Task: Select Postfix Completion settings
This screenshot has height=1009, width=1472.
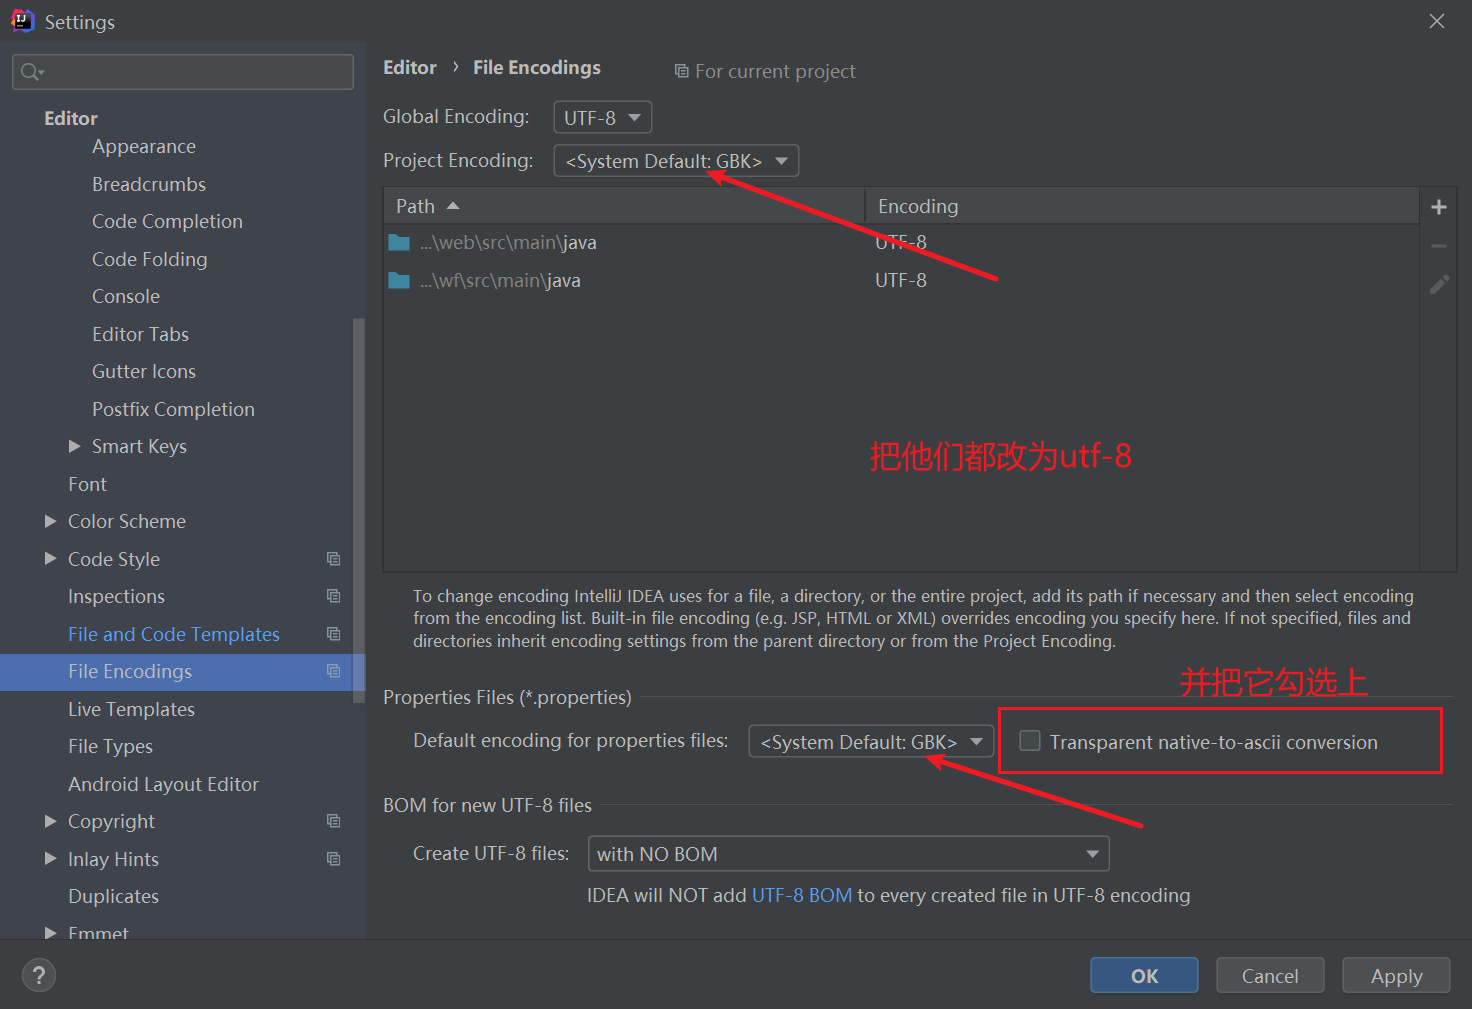Action: click(173, 409)
